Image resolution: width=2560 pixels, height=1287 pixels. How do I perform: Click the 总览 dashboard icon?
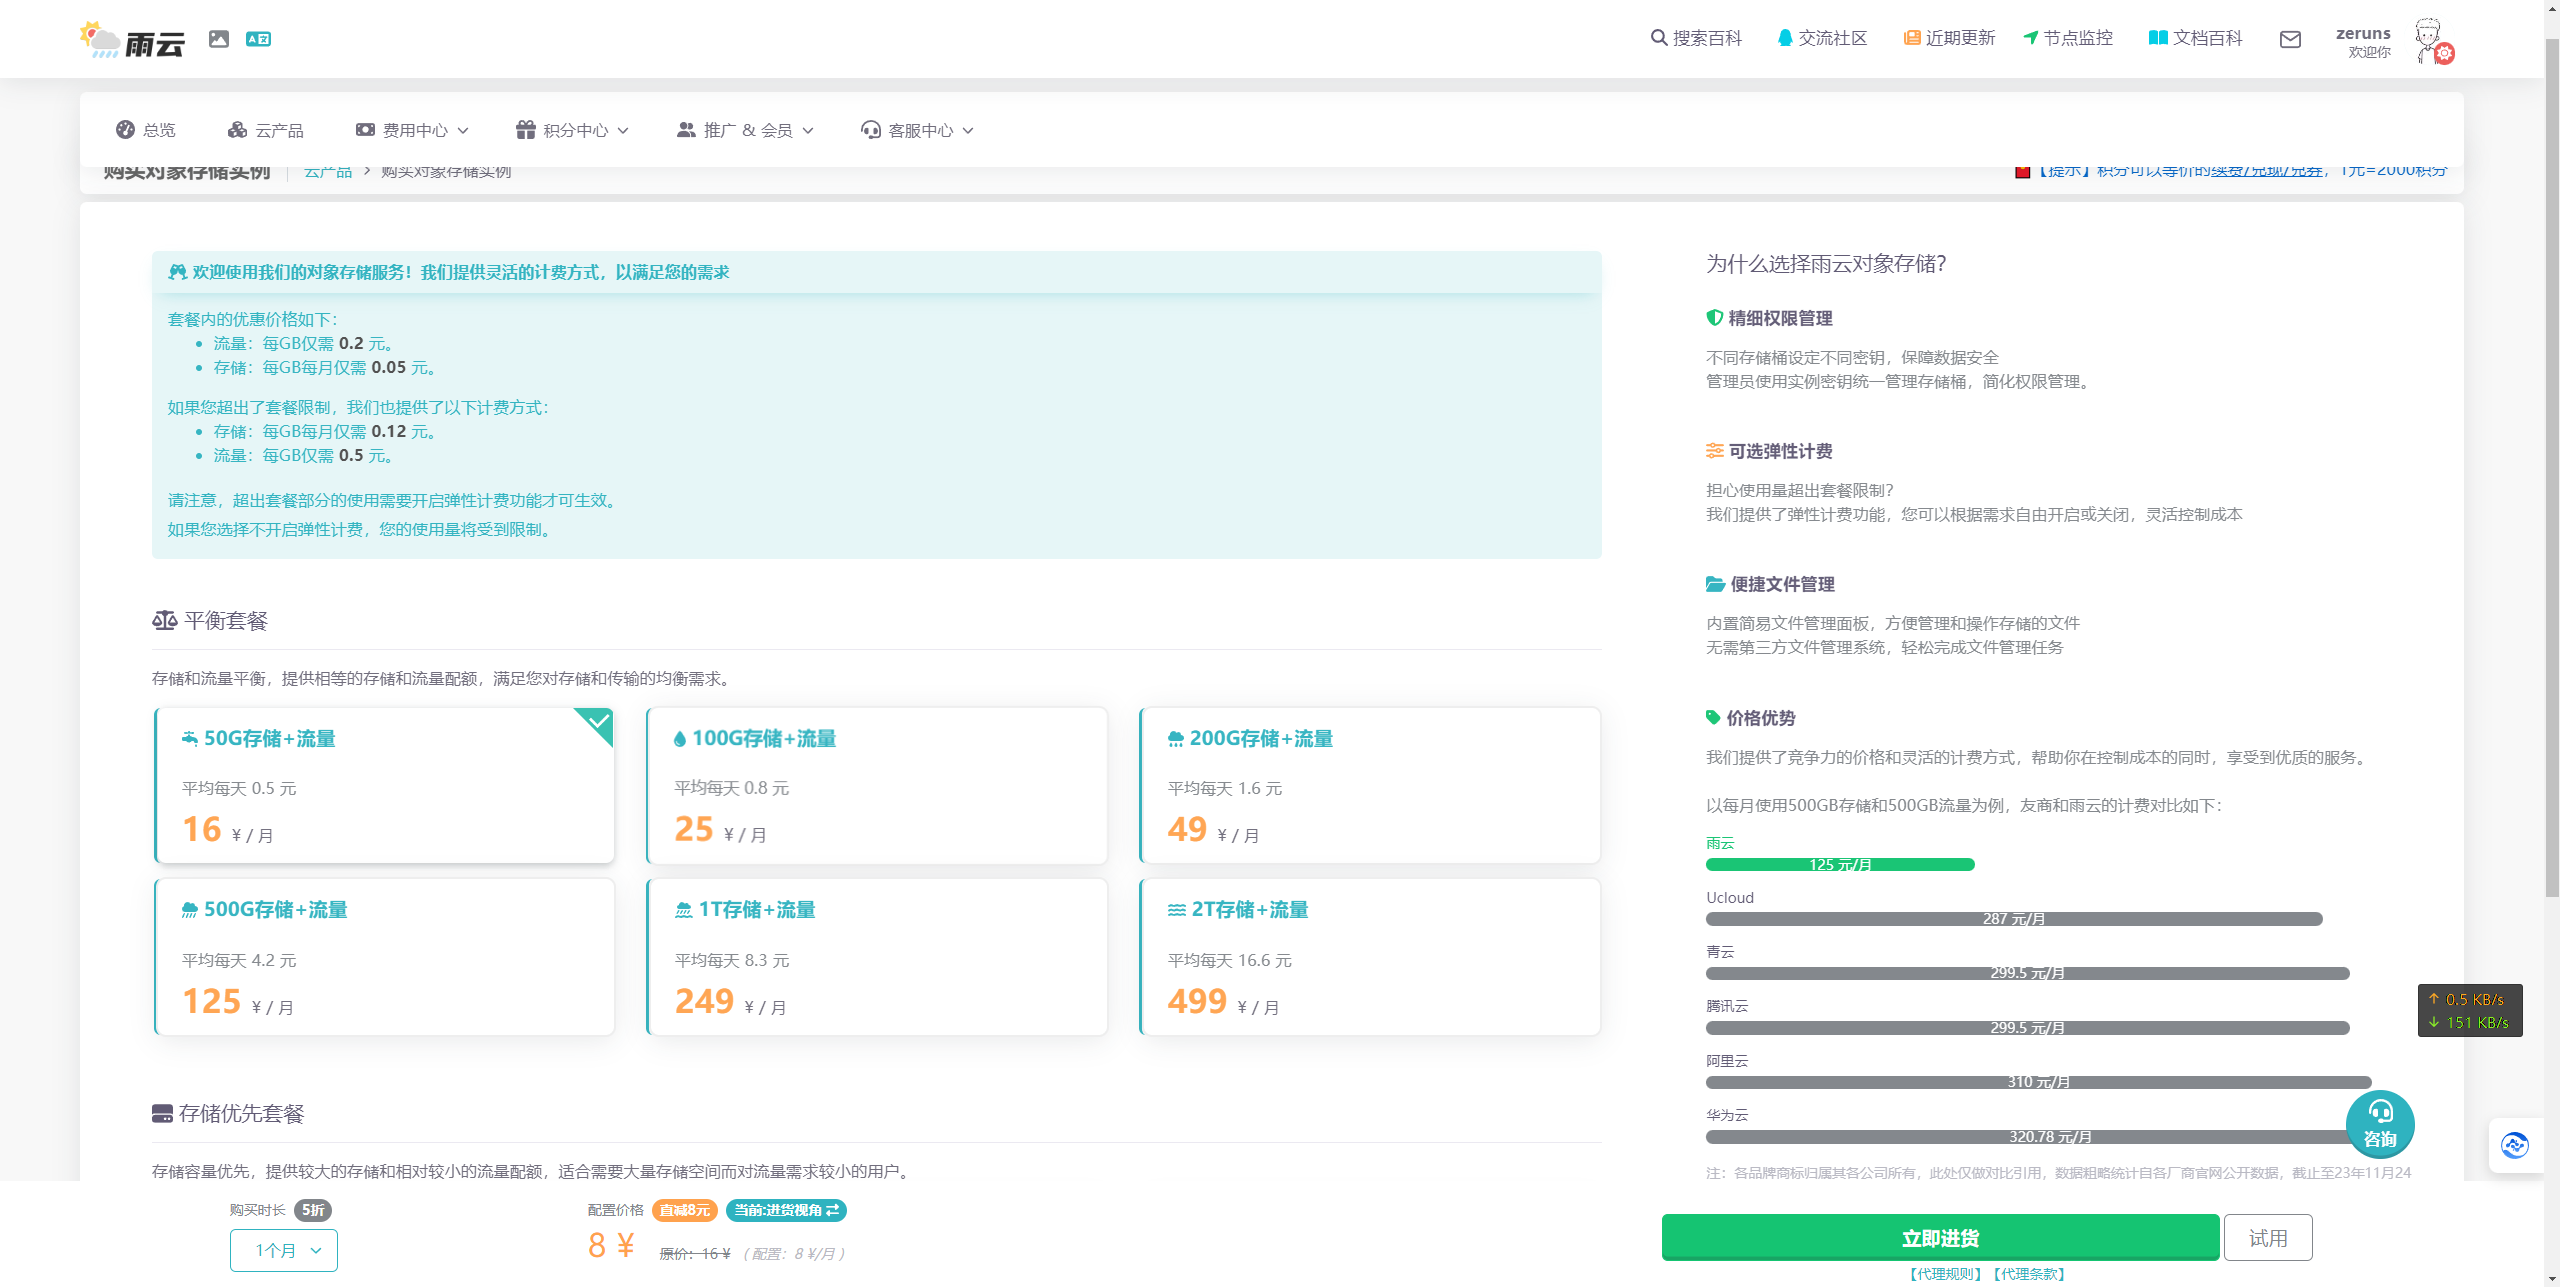pyautogui.click(x=125, y=130)
